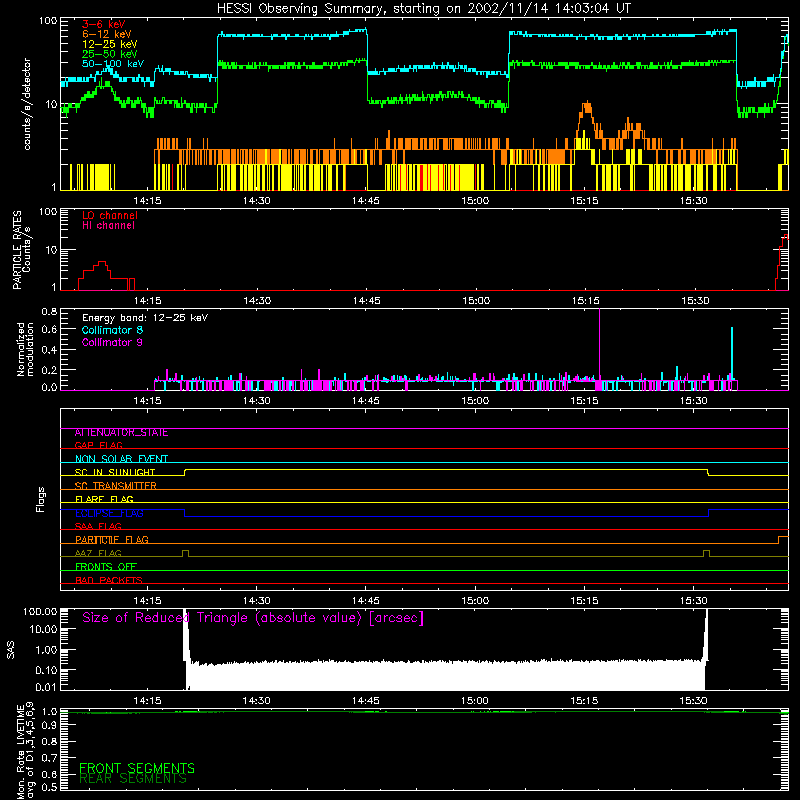Click the Size of Reduced Triangle caption
The width and height of the screenshot is (800, 800).
[x=253, y=618]
